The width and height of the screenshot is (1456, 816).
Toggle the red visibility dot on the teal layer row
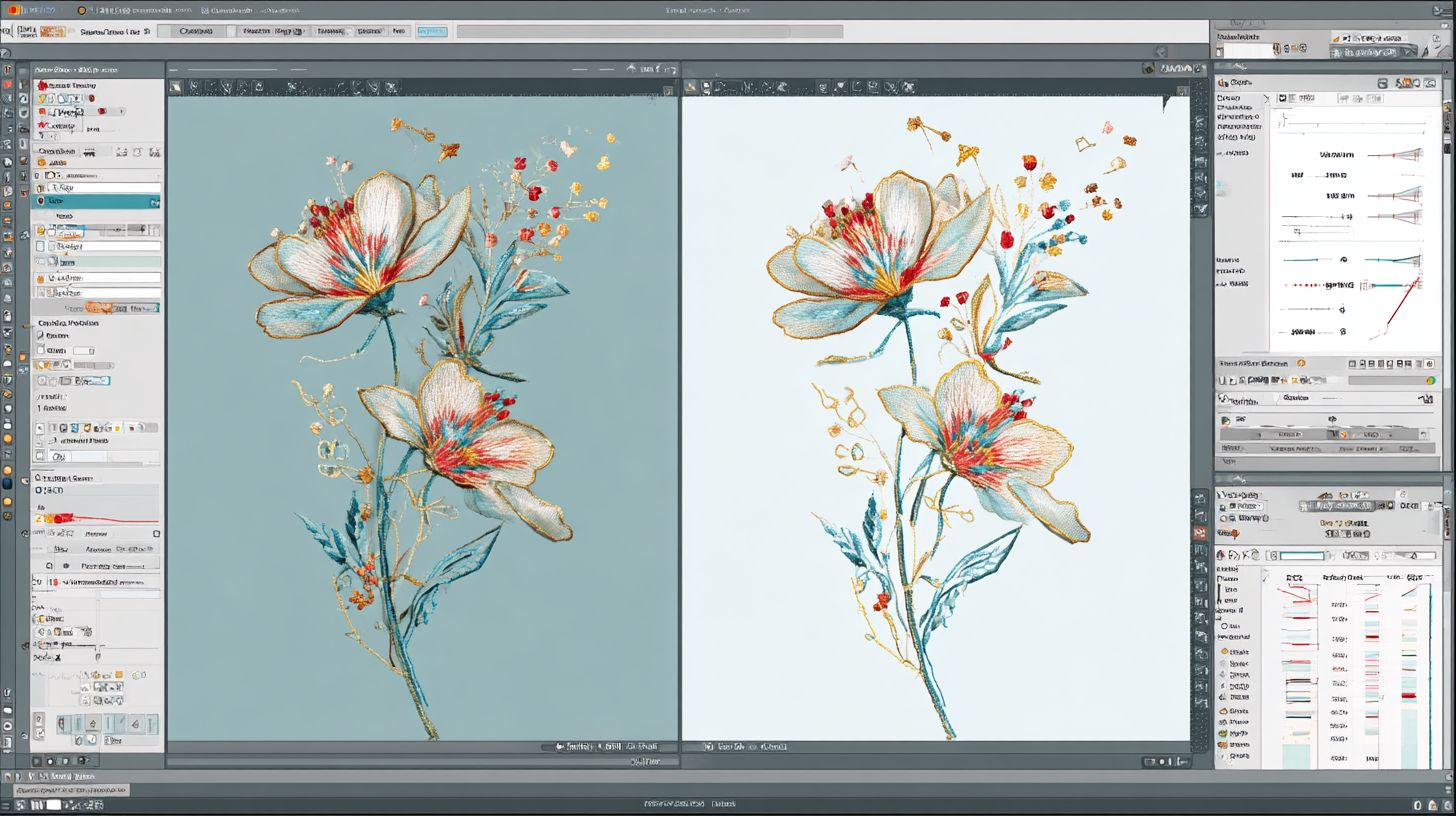click(41, 202)
